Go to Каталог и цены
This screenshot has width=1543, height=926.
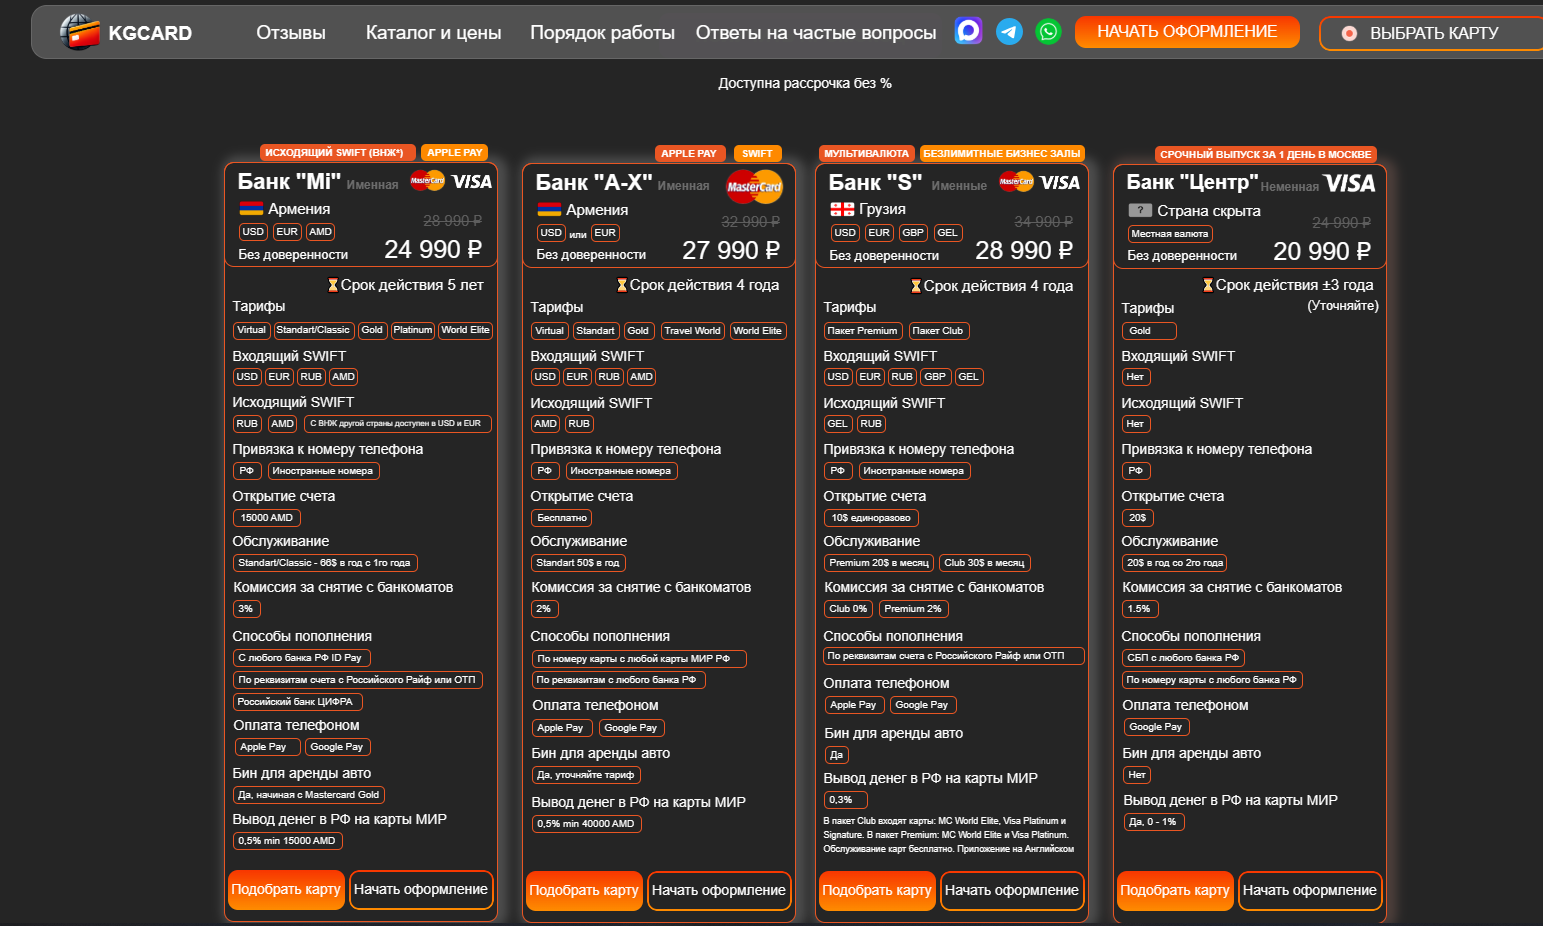[x=434, y=33]
